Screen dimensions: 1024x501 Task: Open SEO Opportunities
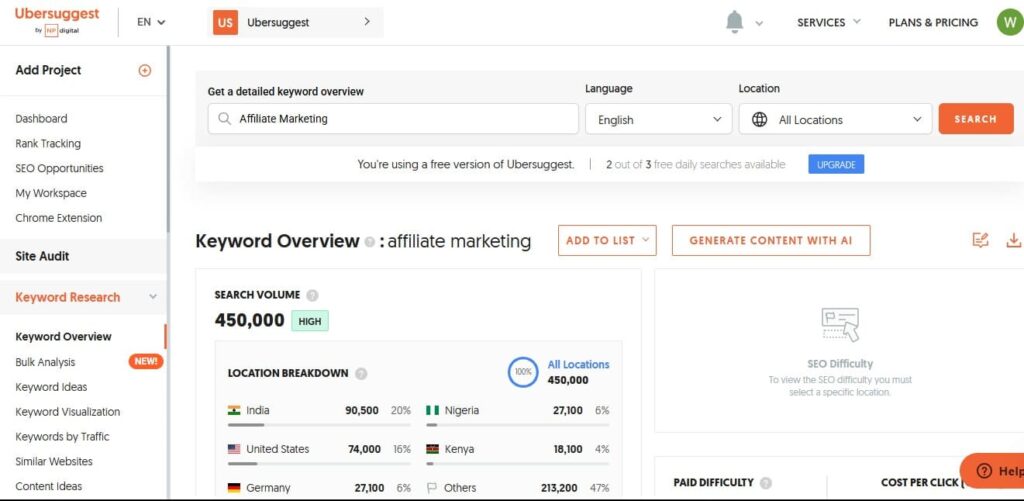[x=59, y=168]
